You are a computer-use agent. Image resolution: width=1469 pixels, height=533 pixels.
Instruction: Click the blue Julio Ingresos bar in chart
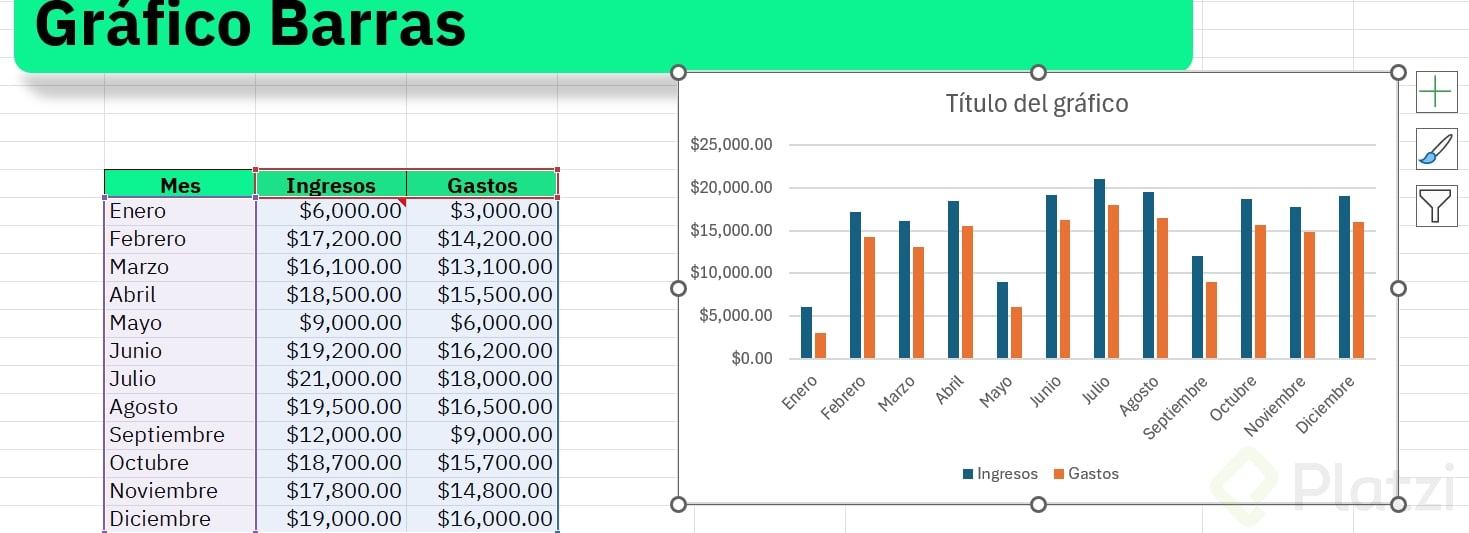(x=1100, y=269)
